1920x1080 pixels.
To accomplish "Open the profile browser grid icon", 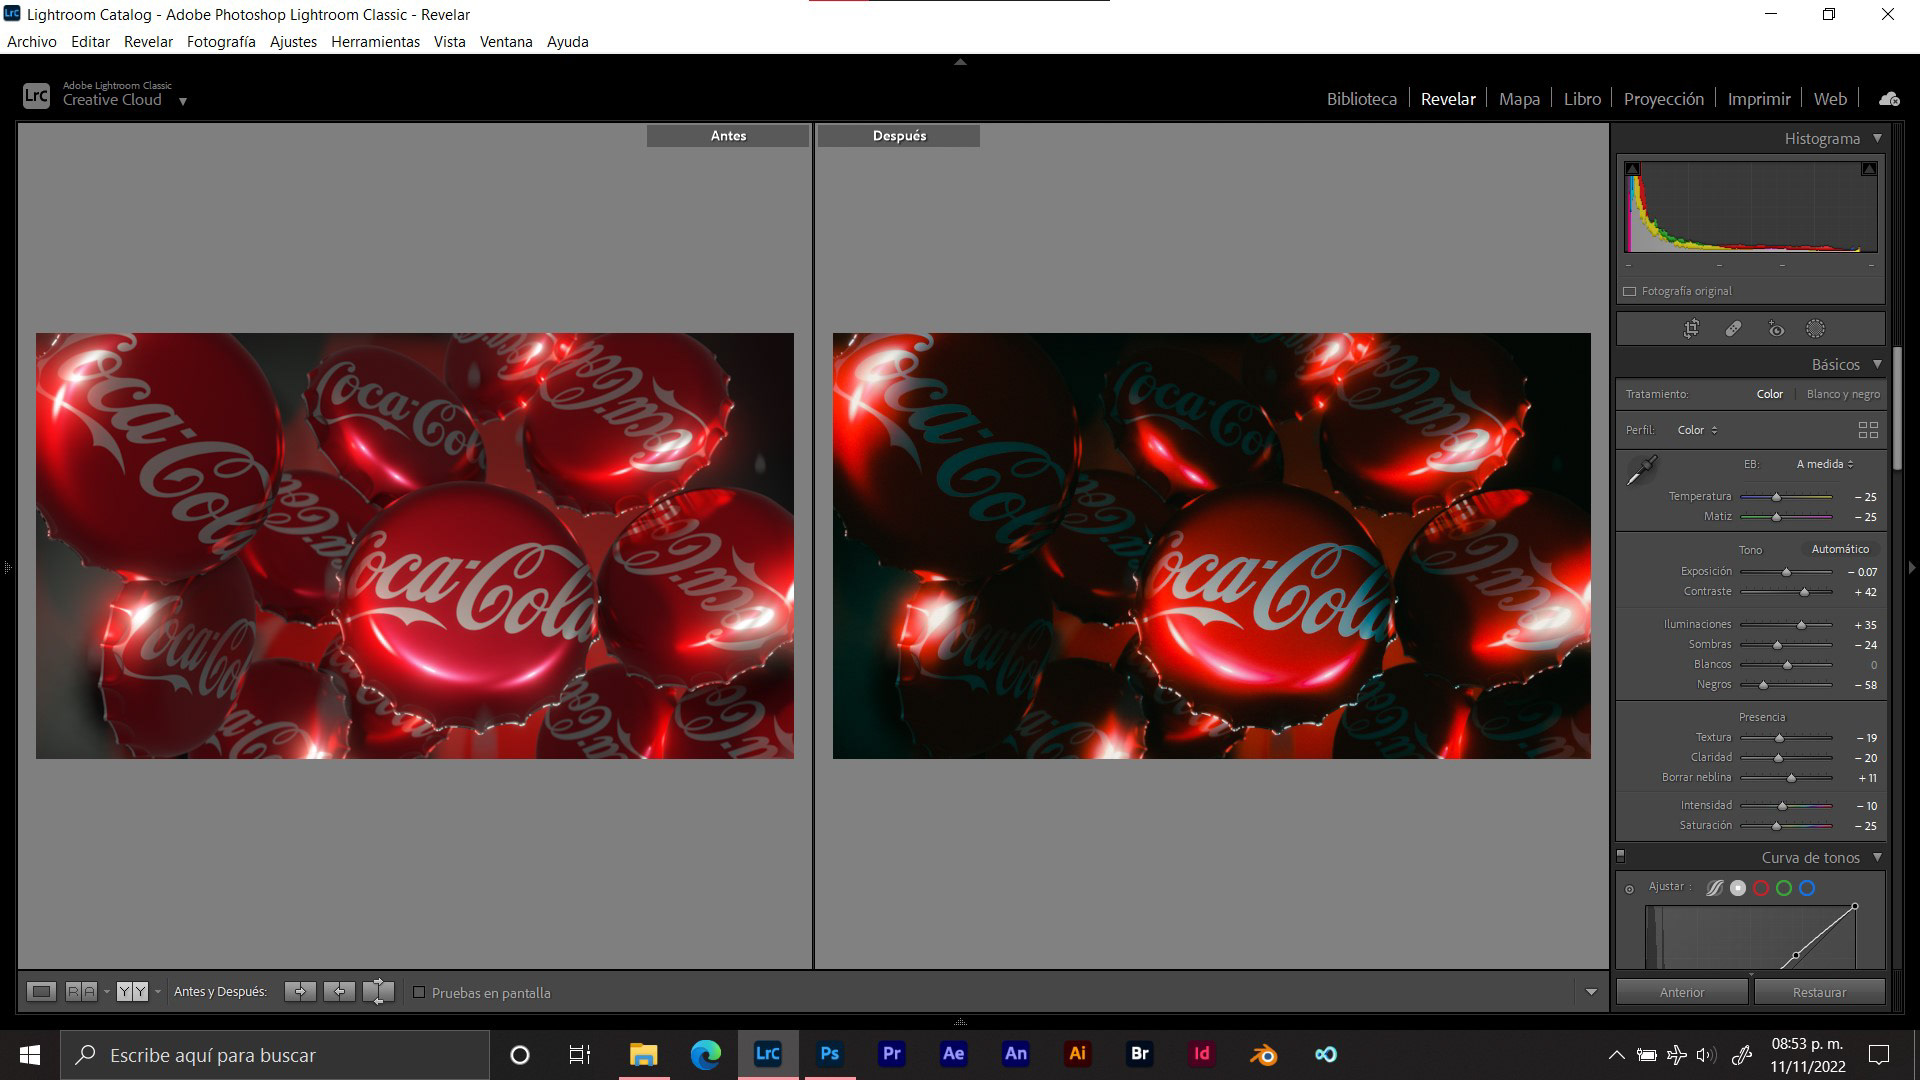I will 1868,430.
